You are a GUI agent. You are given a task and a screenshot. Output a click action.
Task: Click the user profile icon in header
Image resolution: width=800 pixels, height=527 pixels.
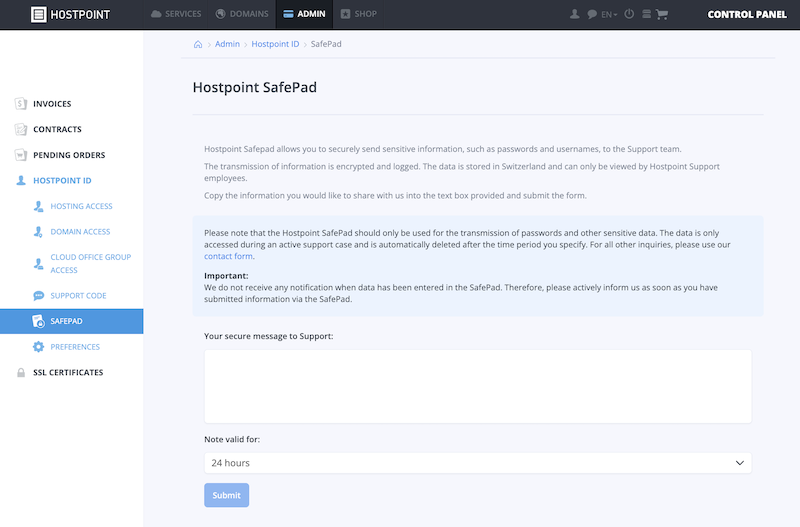pyautogui.click(x=574, y=14)
